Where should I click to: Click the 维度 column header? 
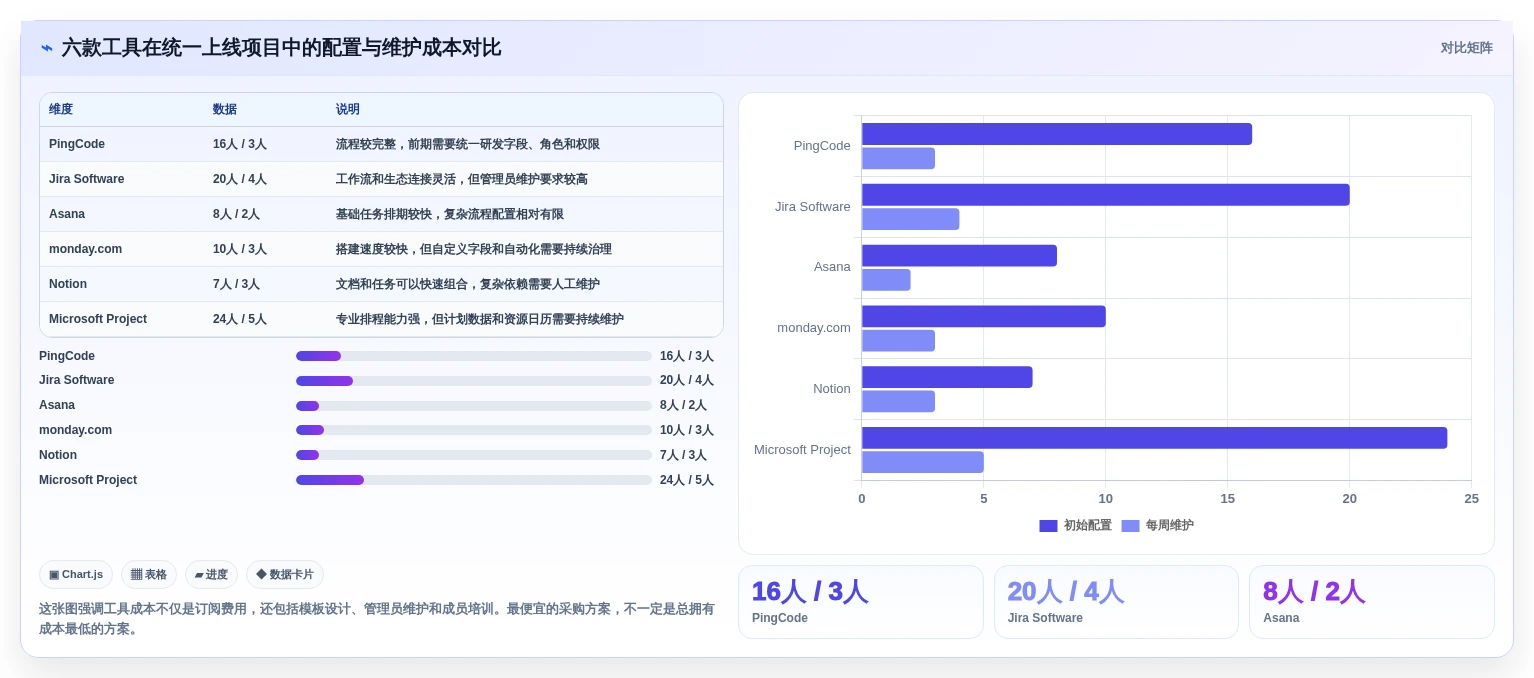pos(61,110)
